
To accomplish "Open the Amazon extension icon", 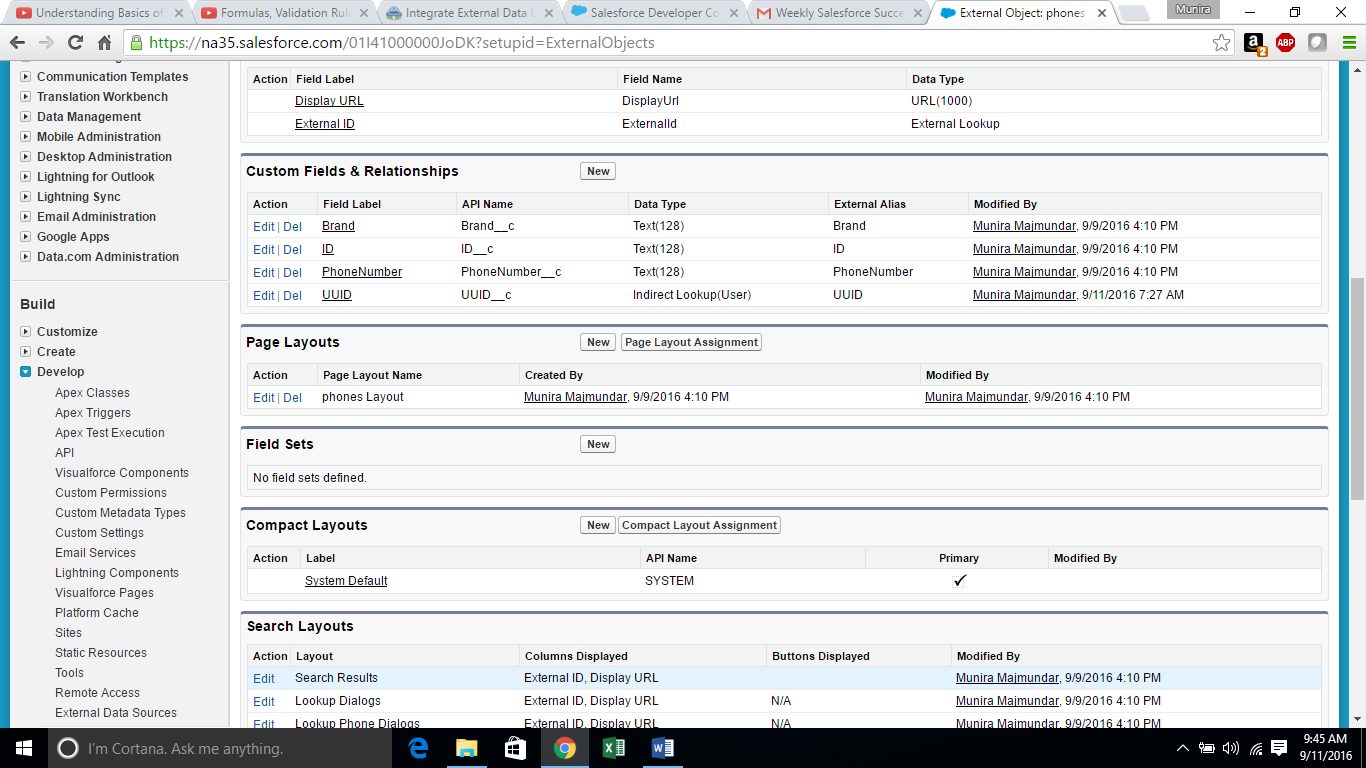I will [1254, 43].
